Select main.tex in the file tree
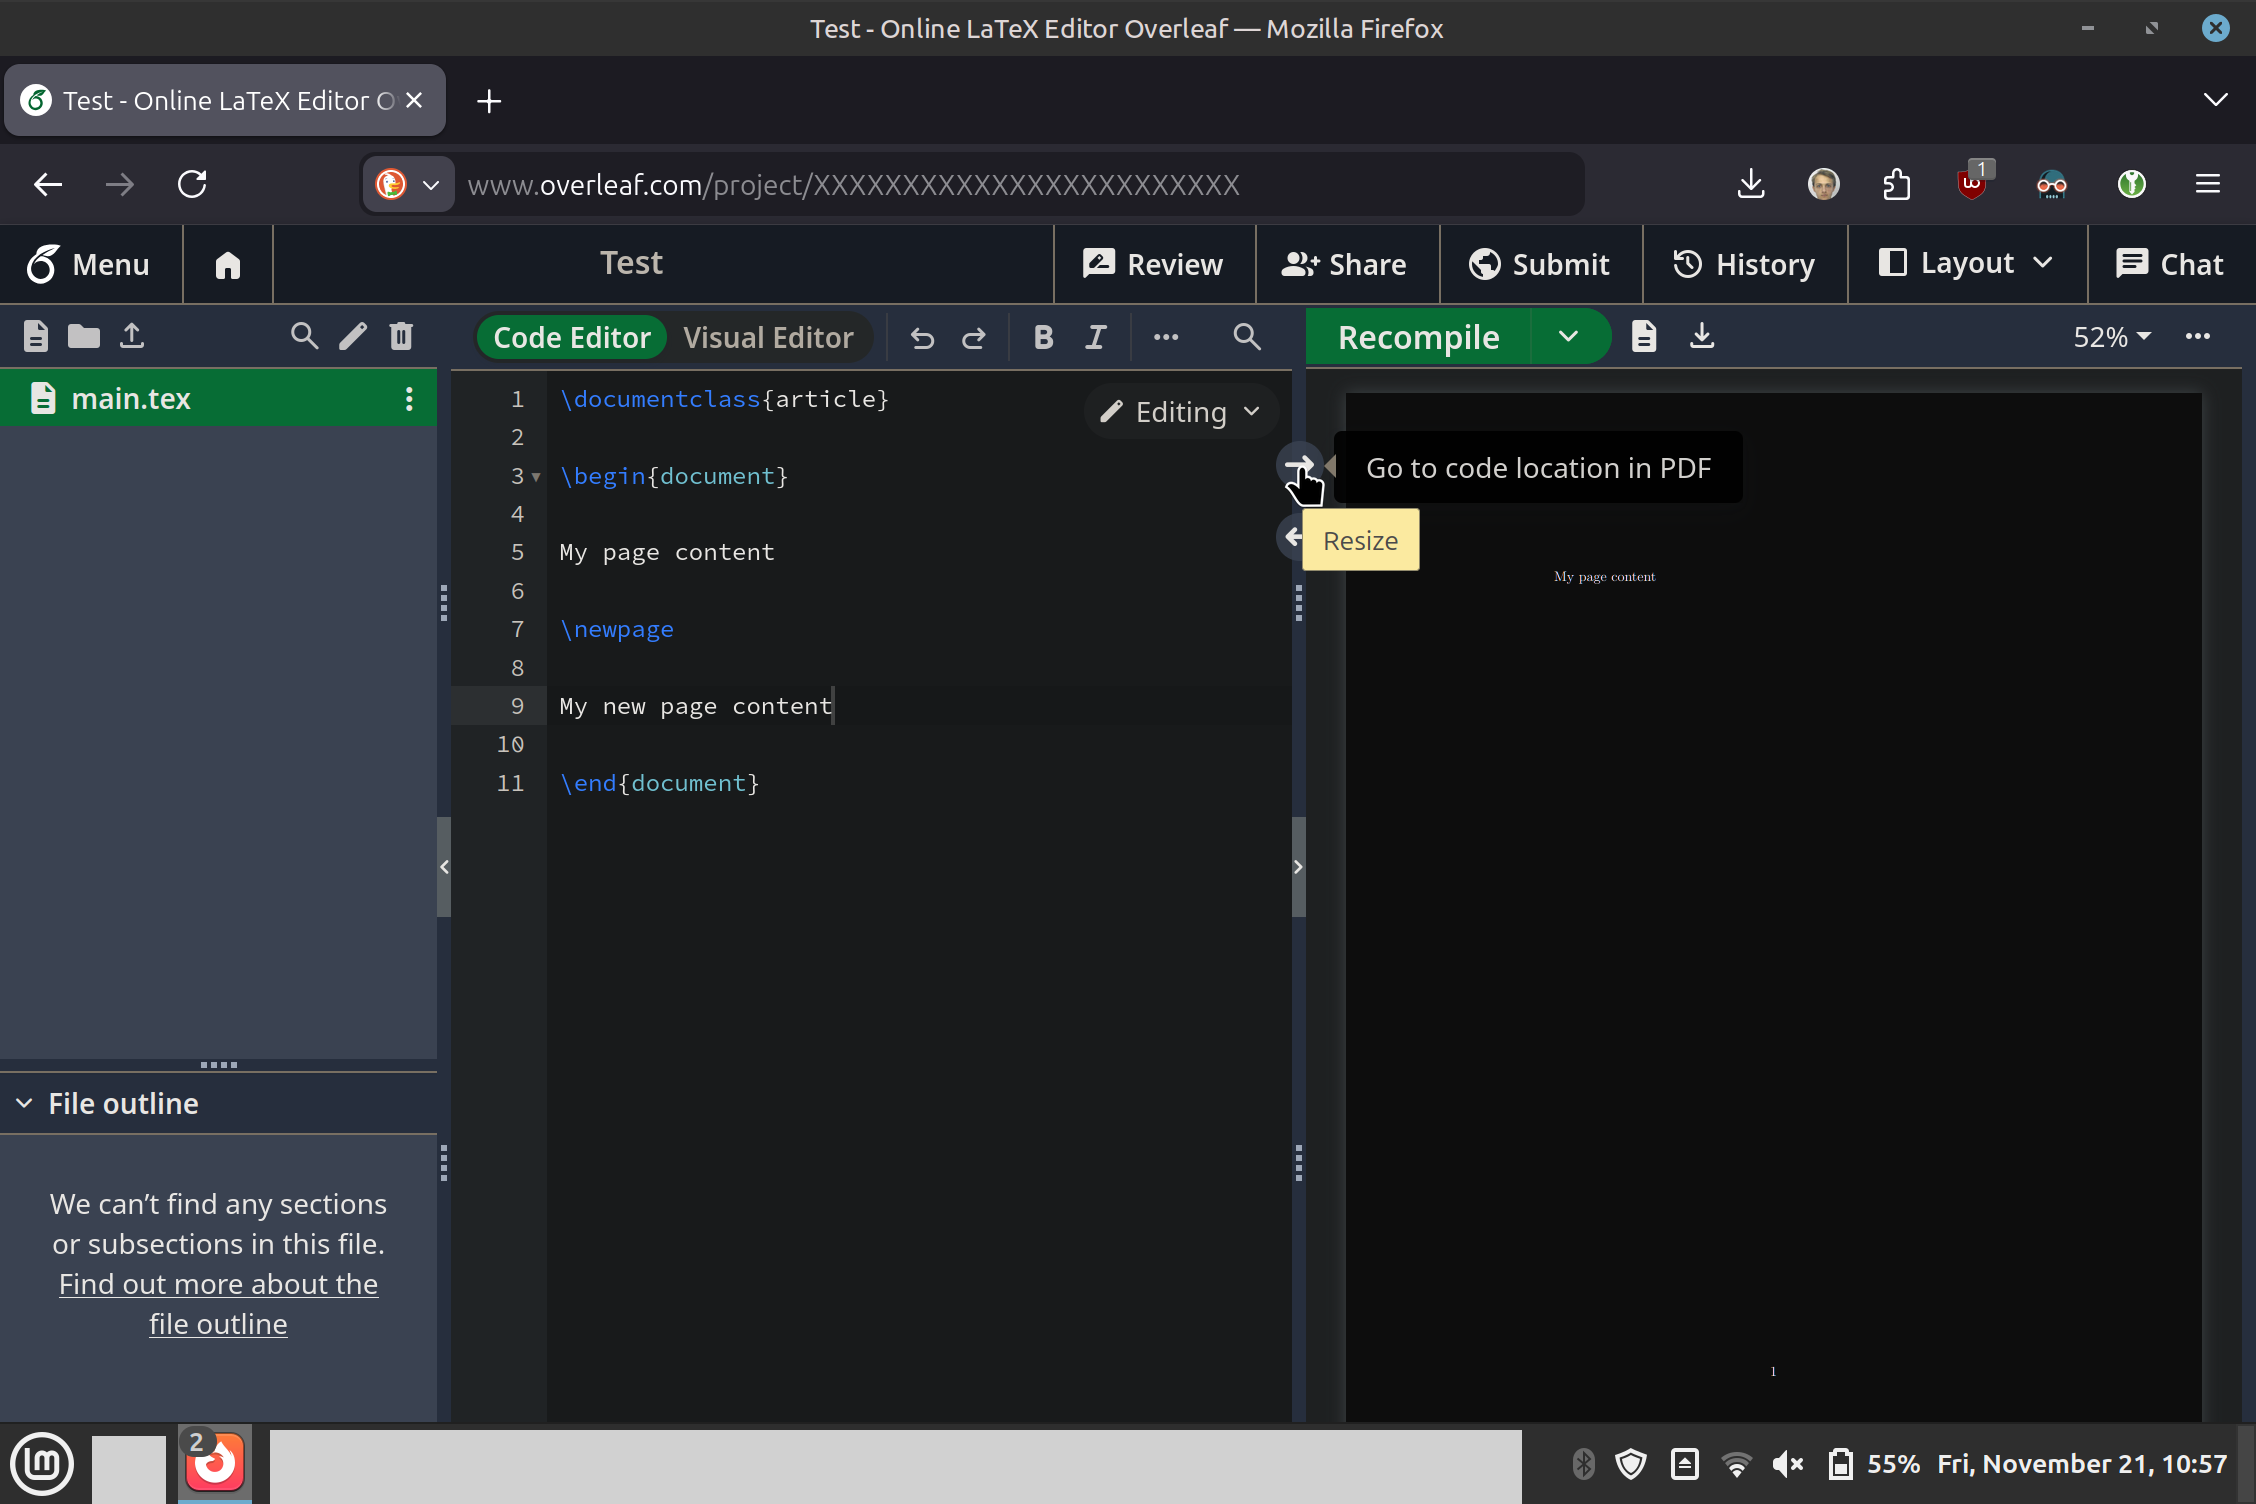The image size is (2256, 1504). (x=131, y=399)
